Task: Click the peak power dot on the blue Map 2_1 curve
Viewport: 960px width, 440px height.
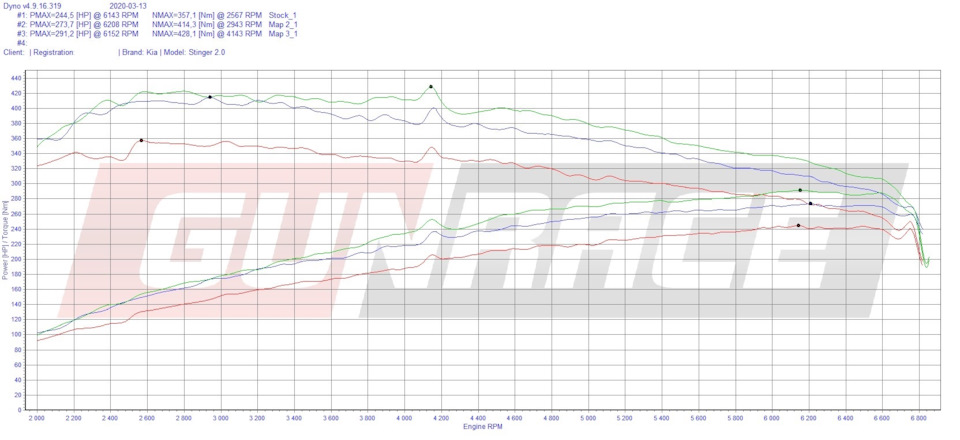Action: click(811, 203)
